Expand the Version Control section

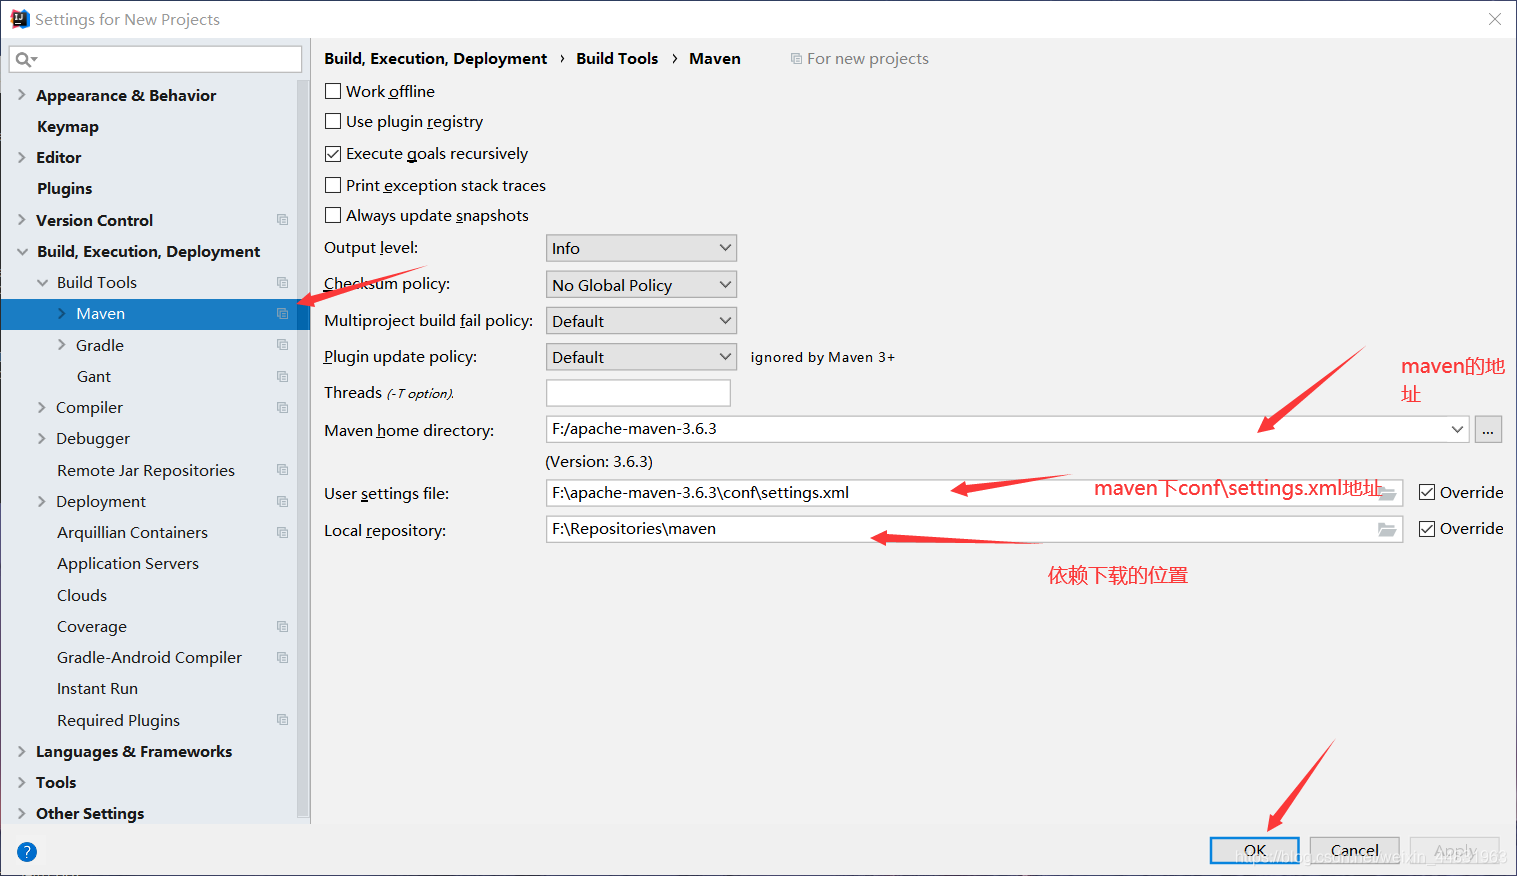click(x=21, y=220)
